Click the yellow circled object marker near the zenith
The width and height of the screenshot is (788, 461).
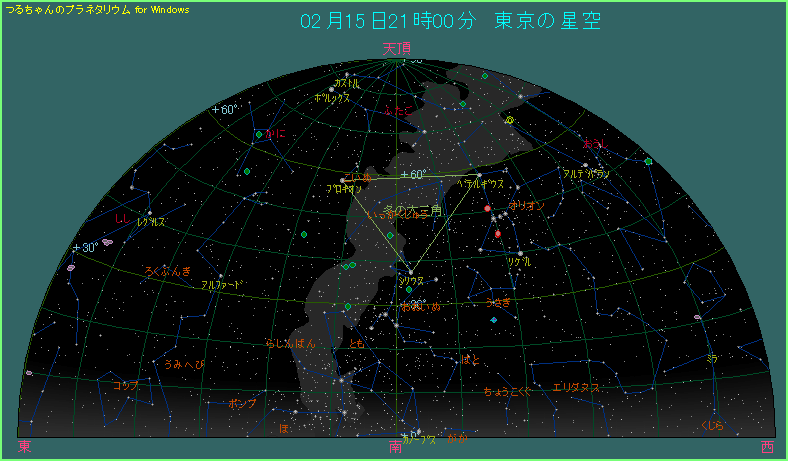pyautogui.click(x=510, y=120)
